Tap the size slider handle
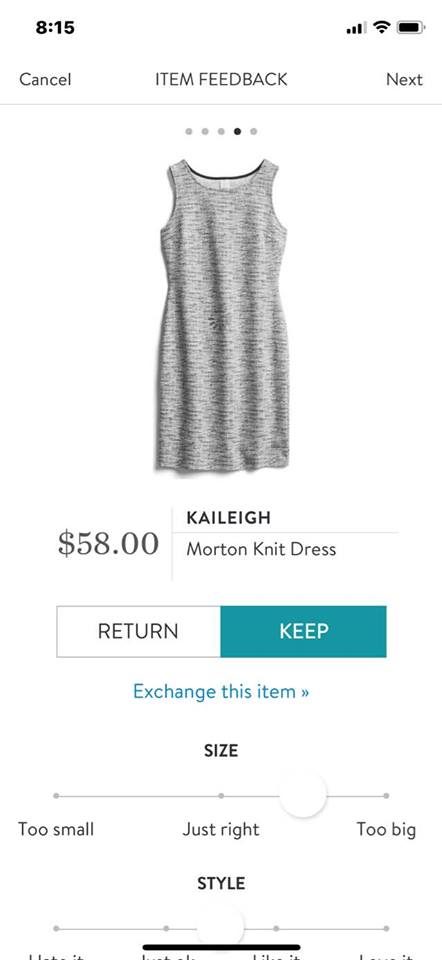Image resolution: width=442 pixels, height=960 pixels. (x=303, y=795)
